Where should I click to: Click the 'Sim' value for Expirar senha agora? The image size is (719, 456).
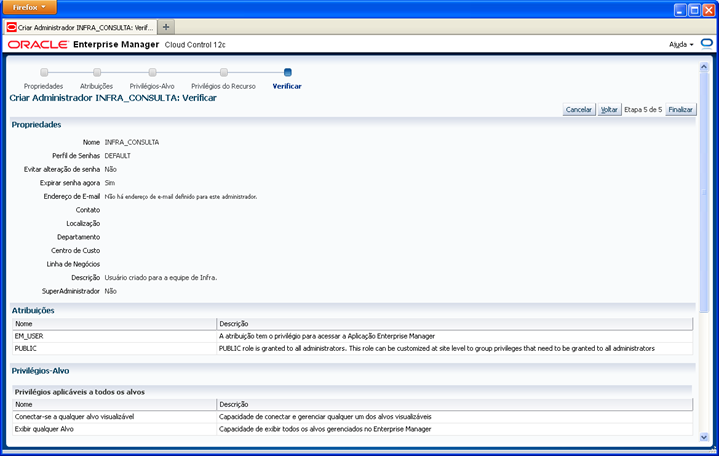(110, 183)
